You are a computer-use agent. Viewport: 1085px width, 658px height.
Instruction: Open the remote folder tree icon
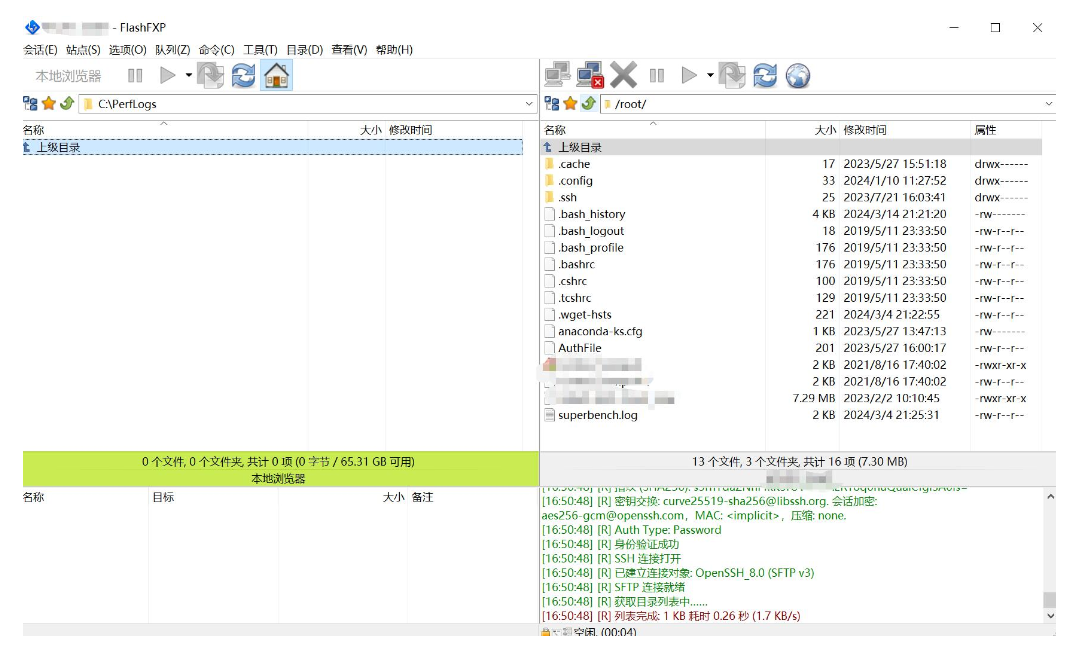point(551,104)
